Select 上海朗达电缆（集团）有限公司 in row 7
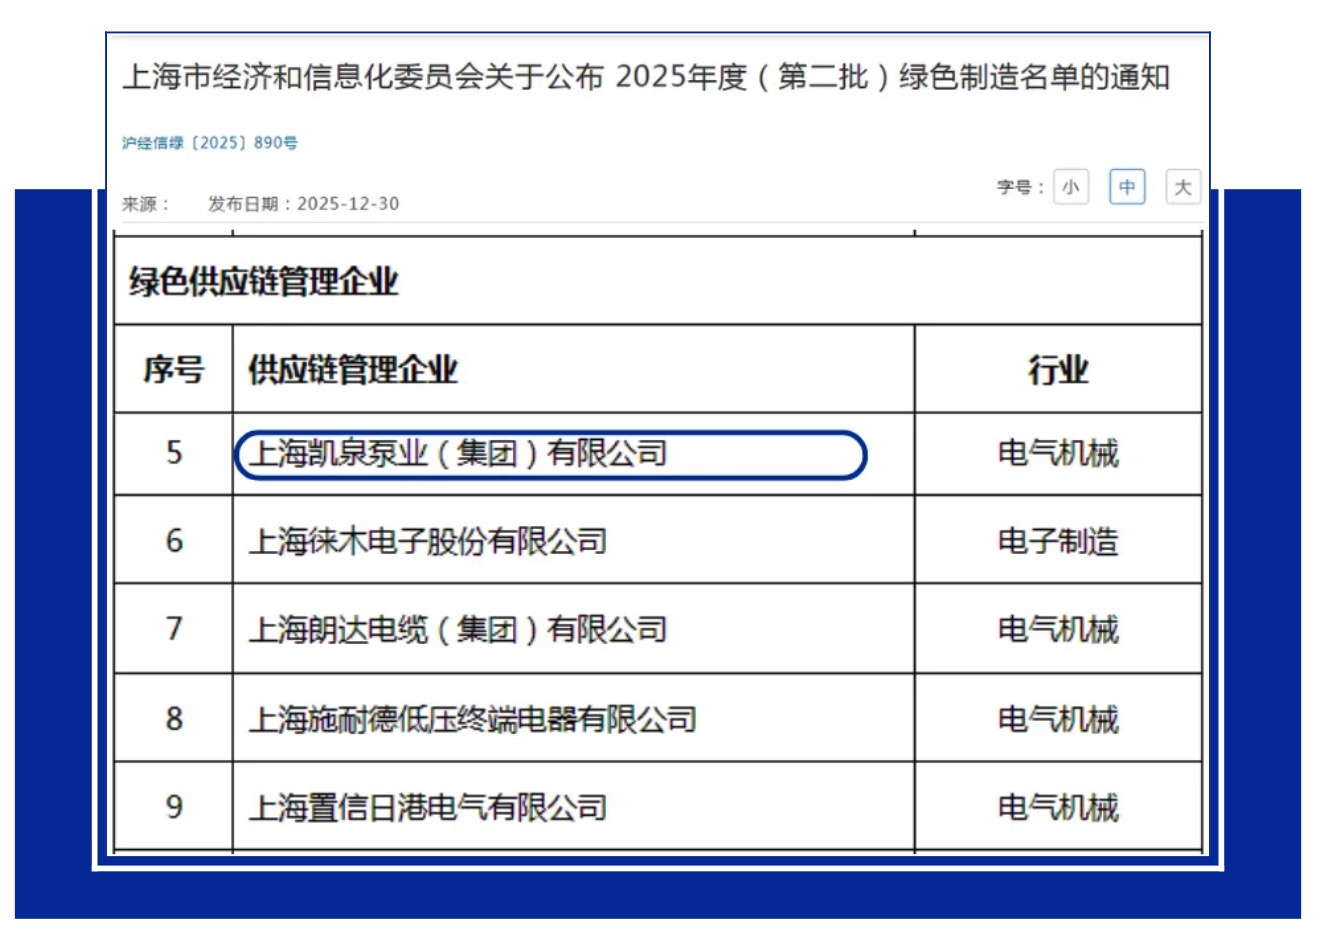Screen dimensions: 1322x948 point(458,630)
